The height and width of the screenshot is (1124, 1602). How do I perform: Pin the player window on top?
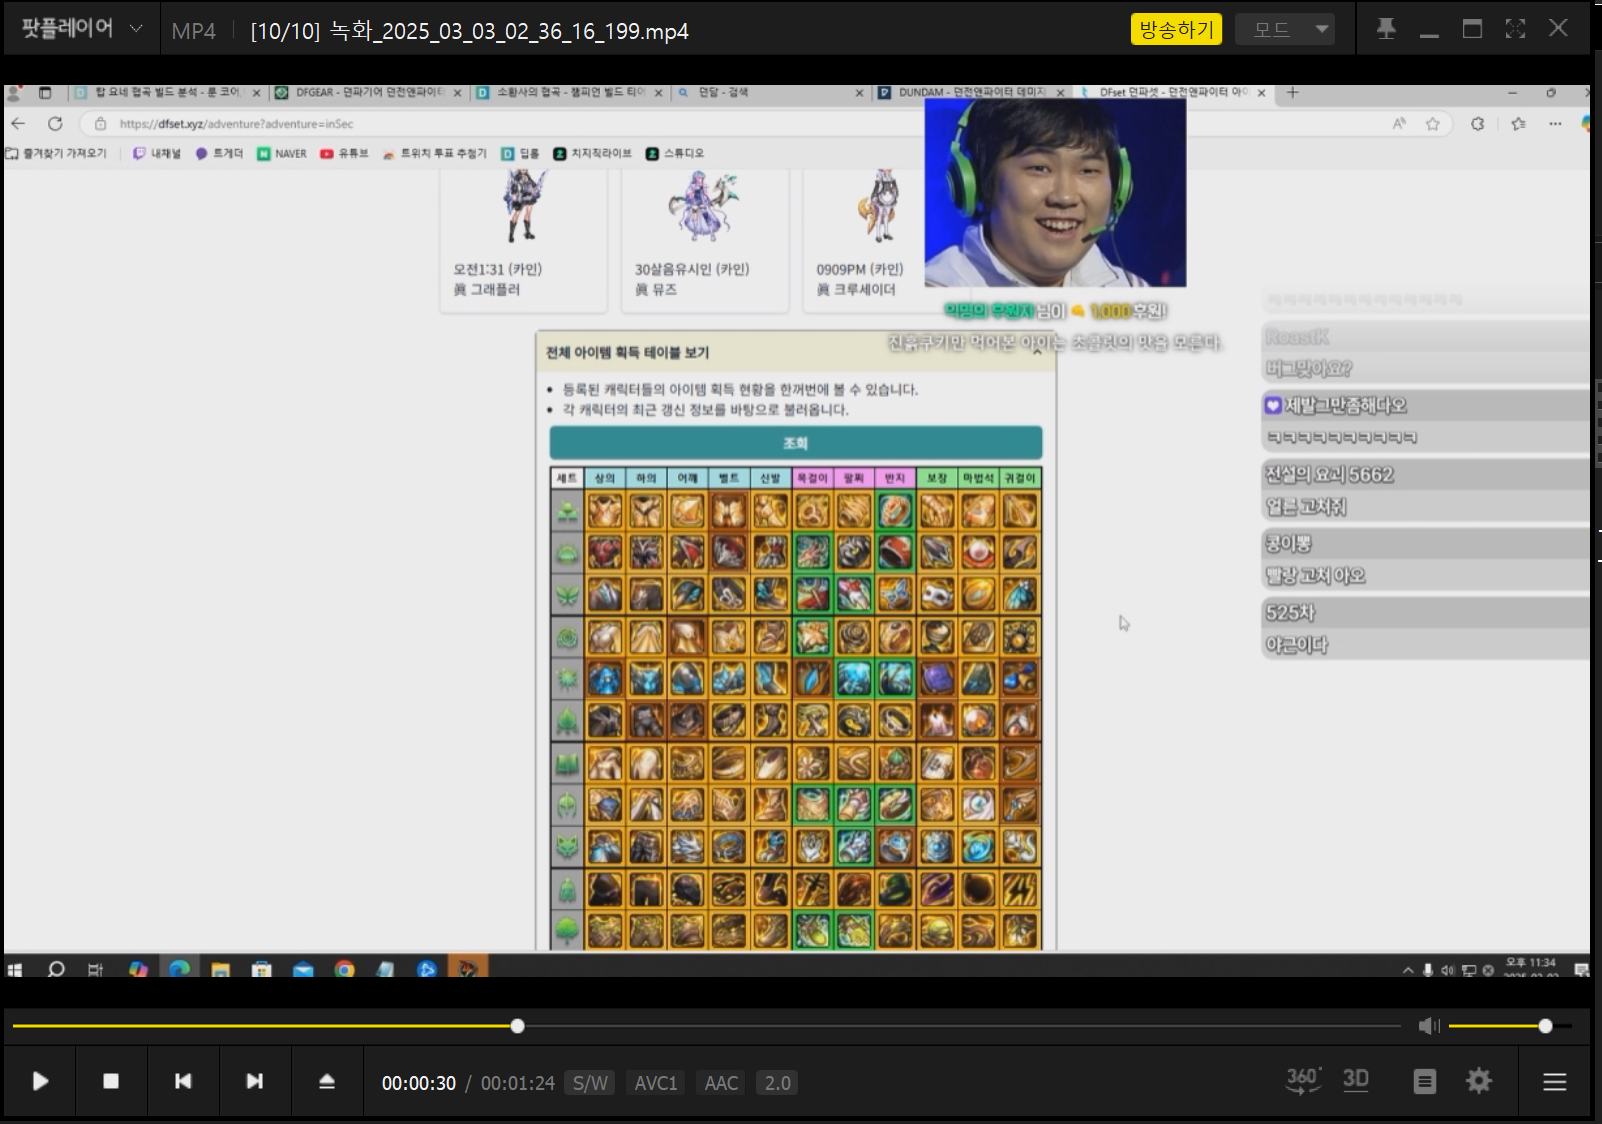[1386, 29]
